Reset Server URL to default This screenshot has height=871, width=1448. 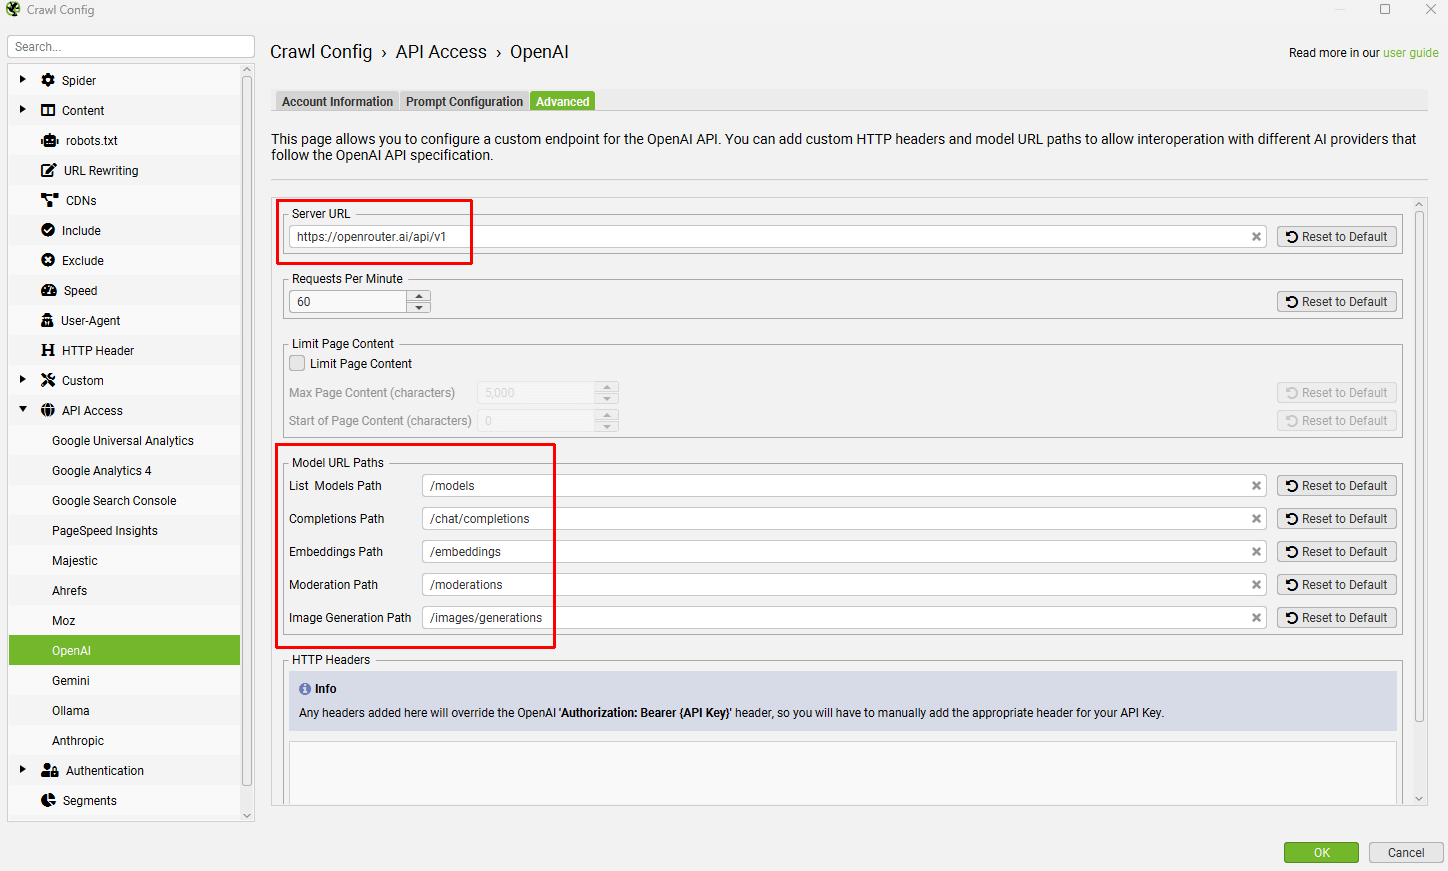tap(1337, 237)
